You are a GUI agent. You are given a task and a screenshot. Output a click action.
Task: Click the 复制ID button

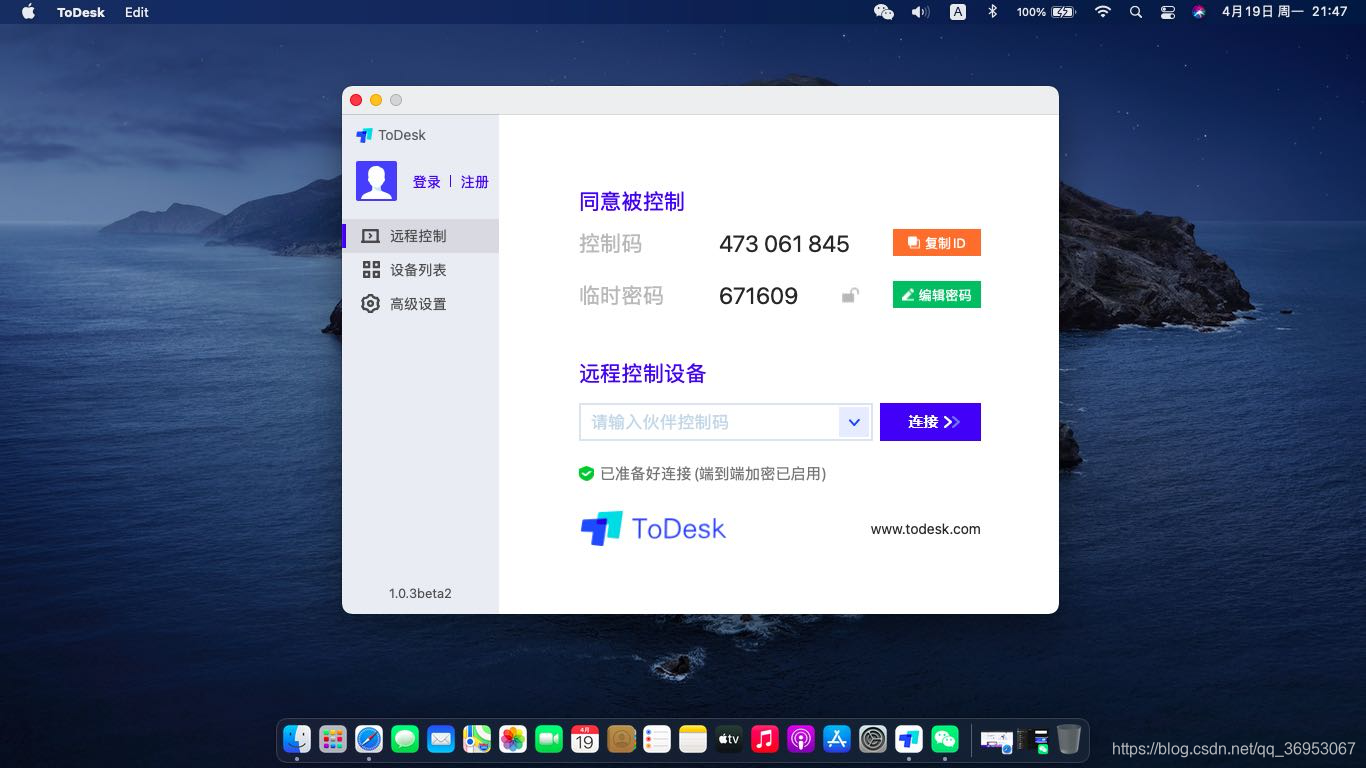[x=937, y=243]
